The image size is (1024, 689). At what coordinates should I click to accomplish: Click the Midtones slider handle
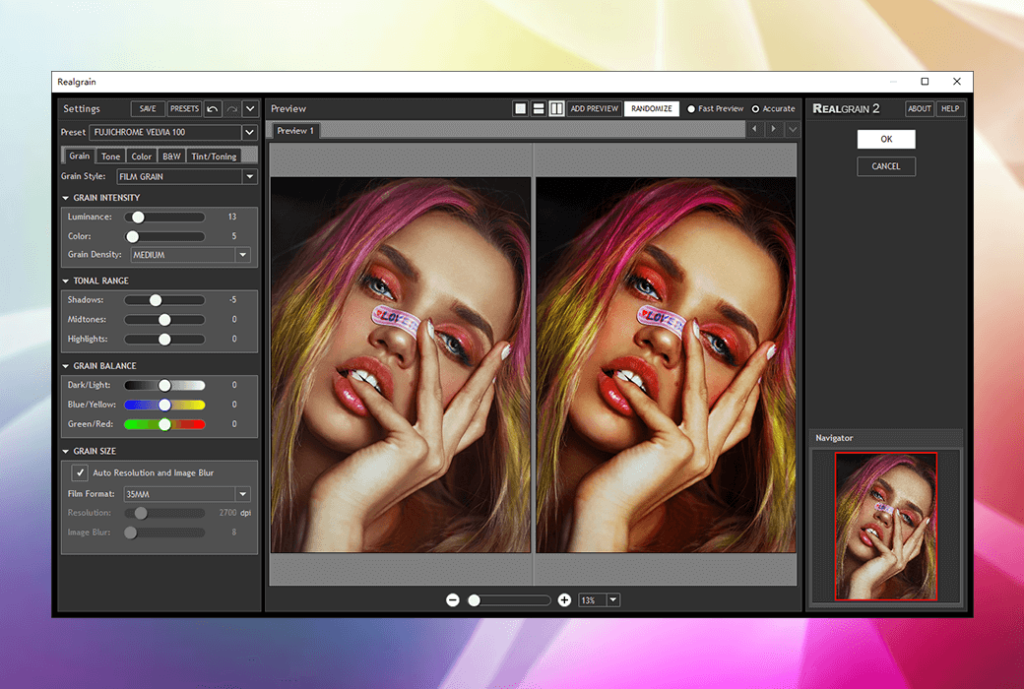[165, 320]
